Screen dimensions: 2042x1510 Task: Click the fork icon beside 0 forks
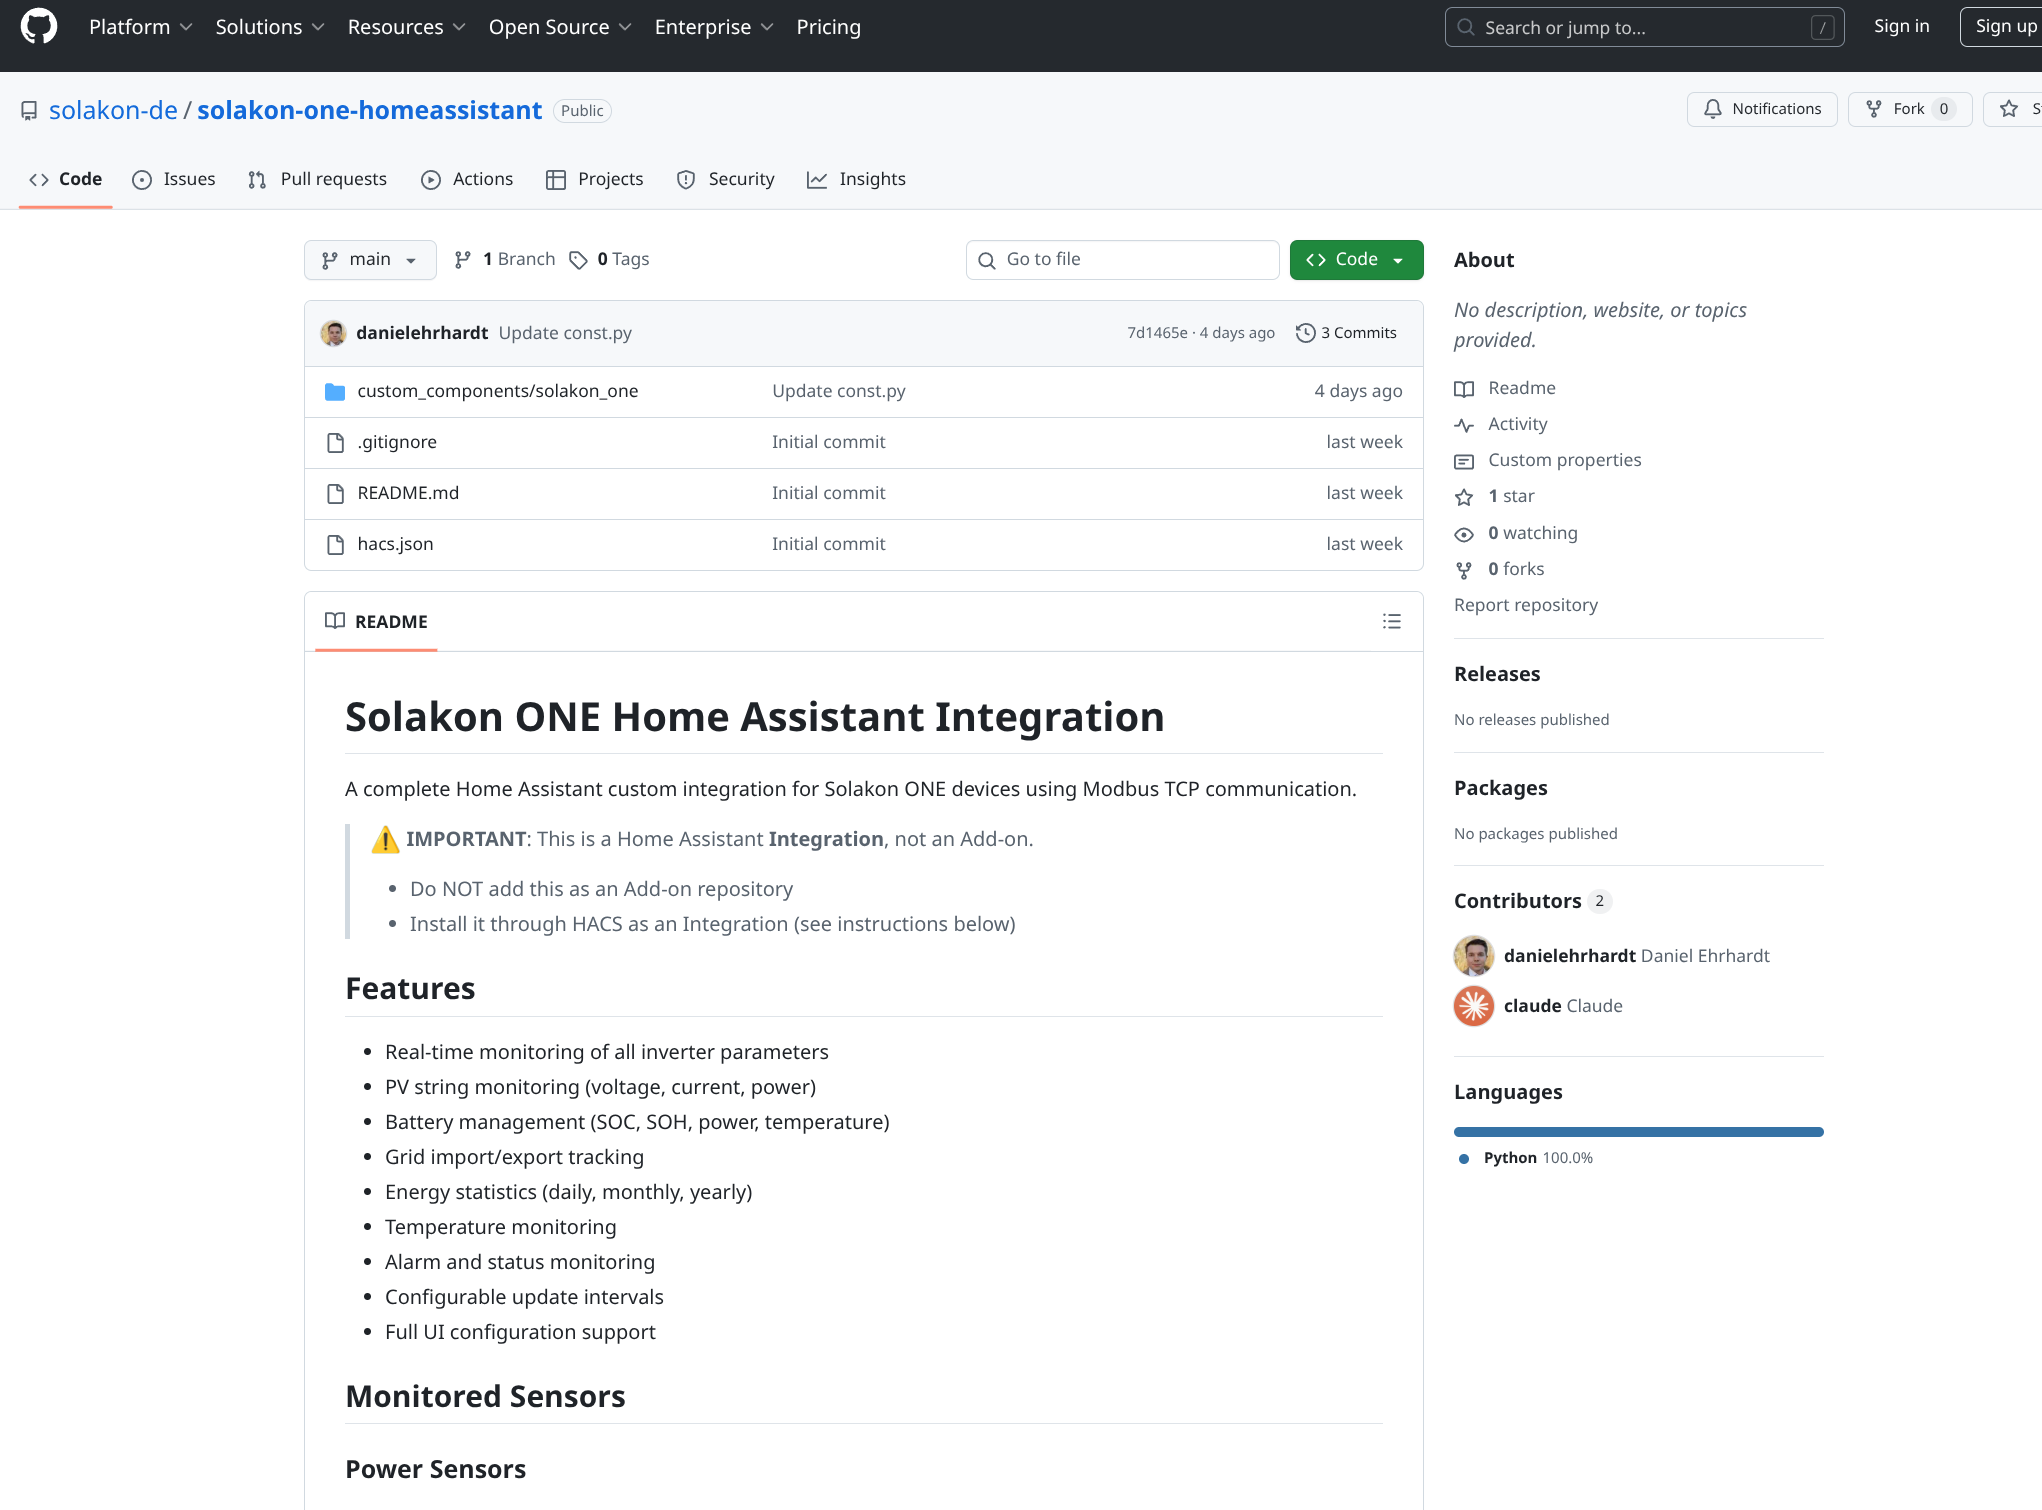1464,570
